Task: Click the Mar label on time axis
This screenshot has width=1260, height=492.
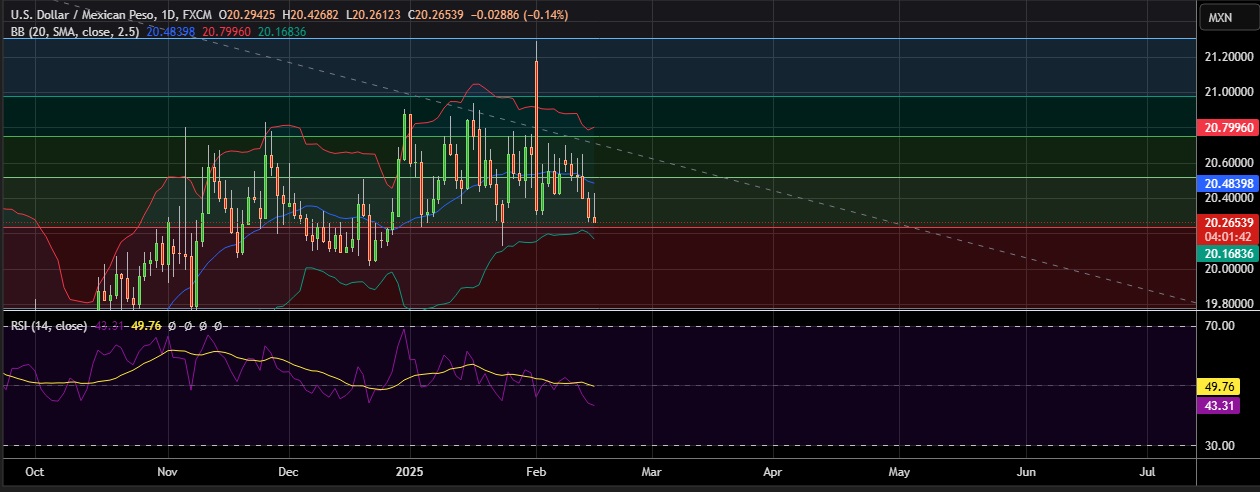Action: pos(651,470)
